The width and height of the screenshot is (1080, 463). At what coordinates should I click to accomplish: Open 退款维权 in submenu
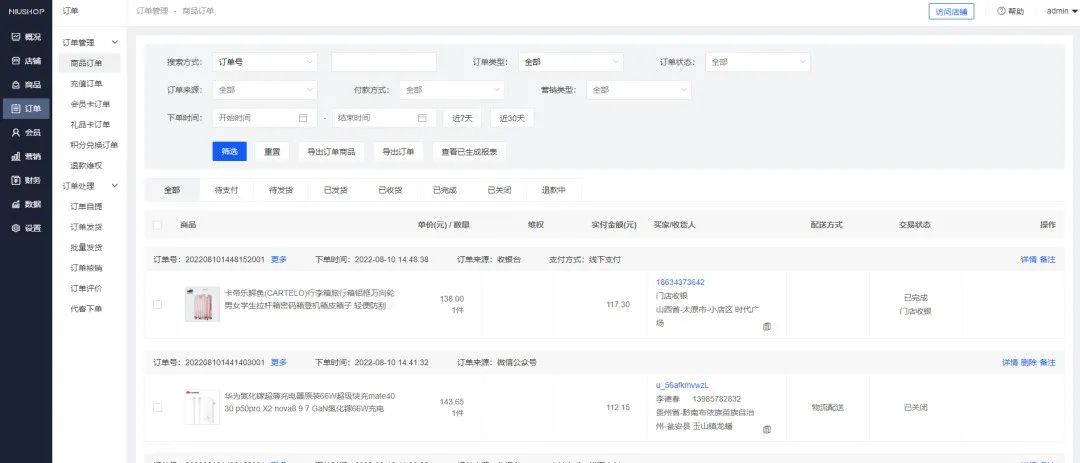click(86, 165)
